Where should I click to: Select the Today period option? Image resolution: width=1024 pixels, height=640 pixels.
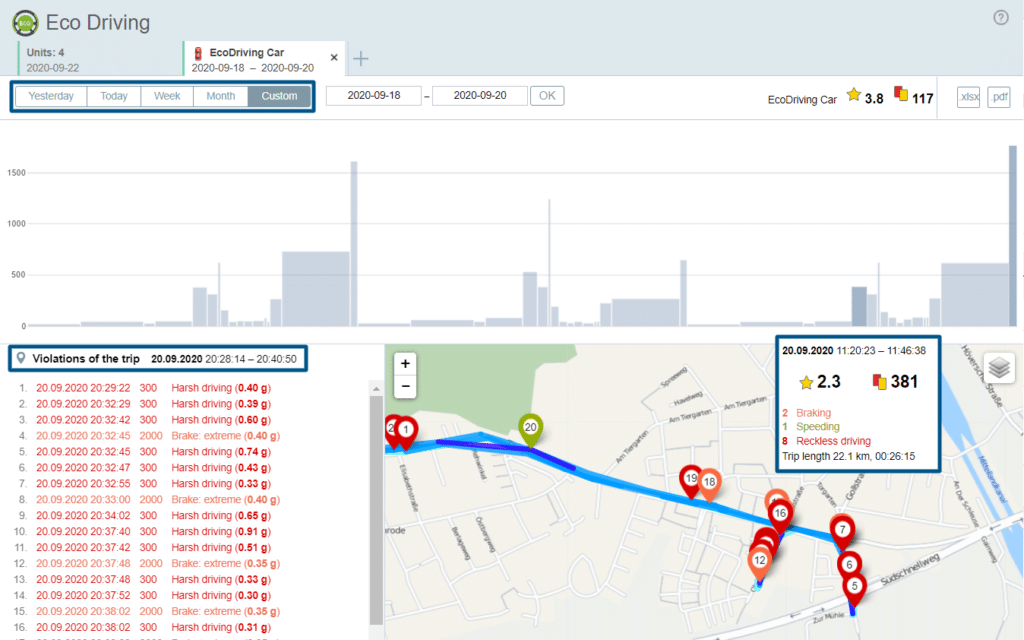pyautogui.click(x=113, y=95)
